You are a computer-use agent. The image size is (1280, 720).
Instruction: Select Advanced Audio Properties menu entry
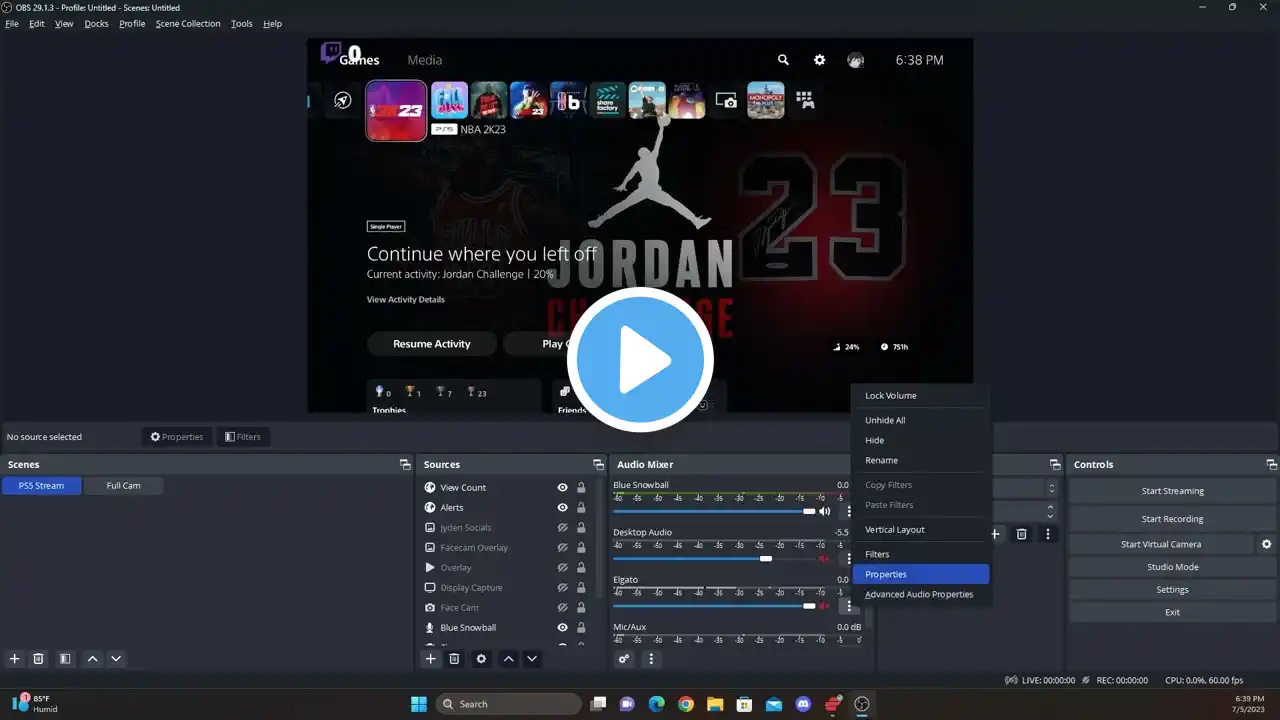click(x=921, y=594)
